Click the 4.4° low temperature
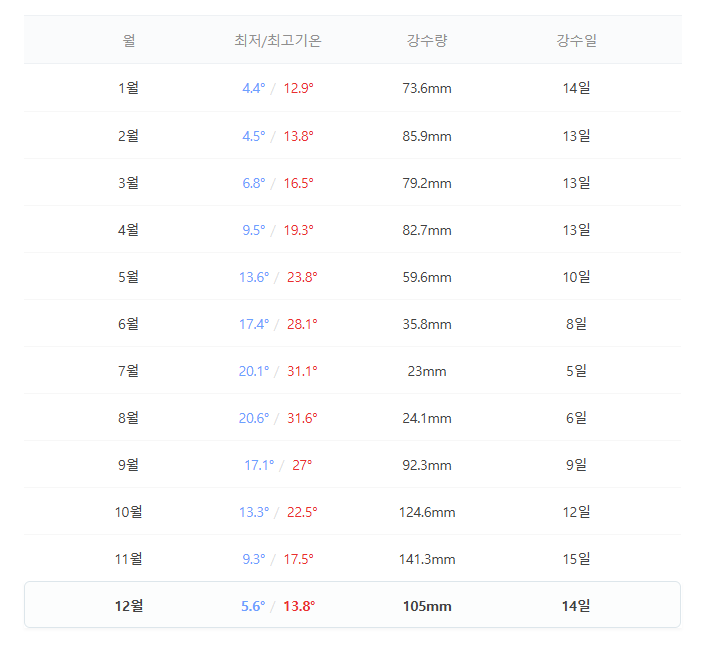Viewport: 707px width, 647px height. click(x=254, y=88)
